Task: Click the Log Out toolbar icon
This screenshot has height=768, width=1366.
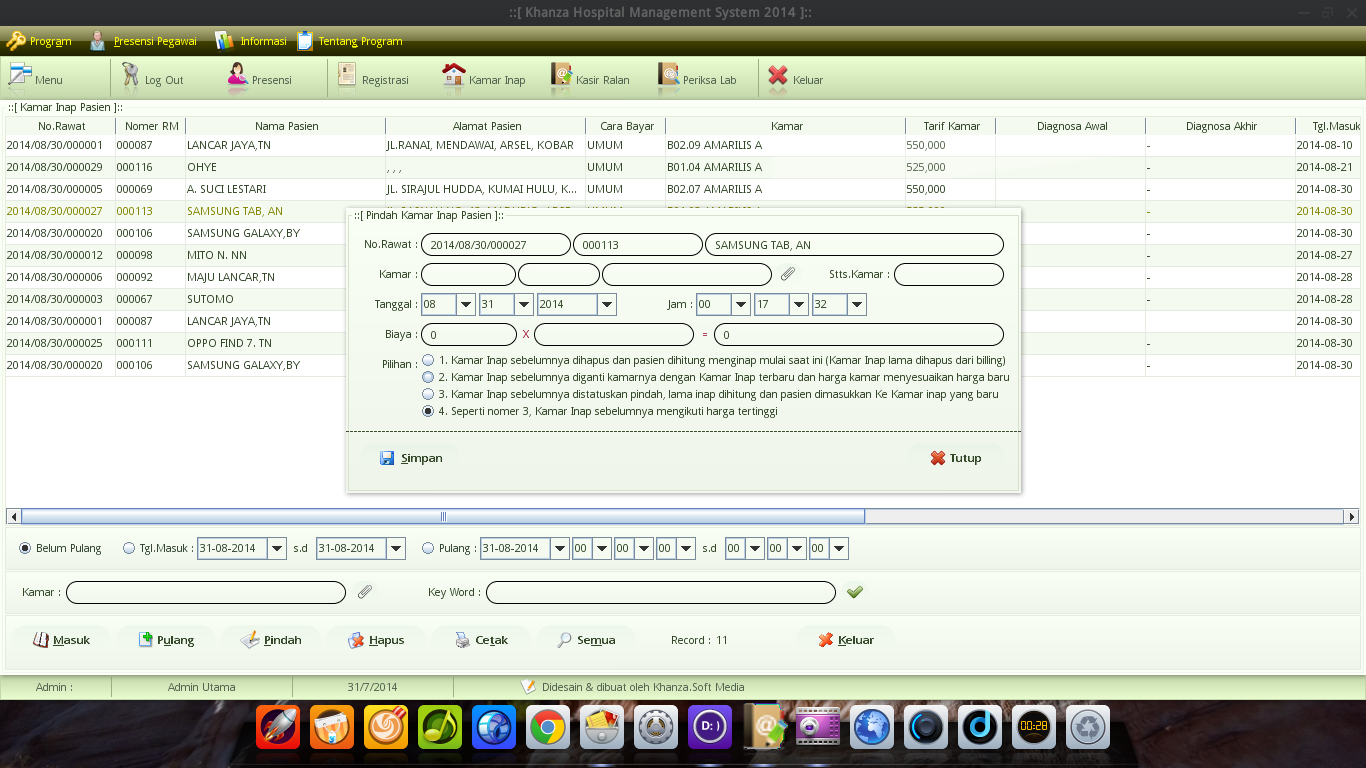Action: 155,77
